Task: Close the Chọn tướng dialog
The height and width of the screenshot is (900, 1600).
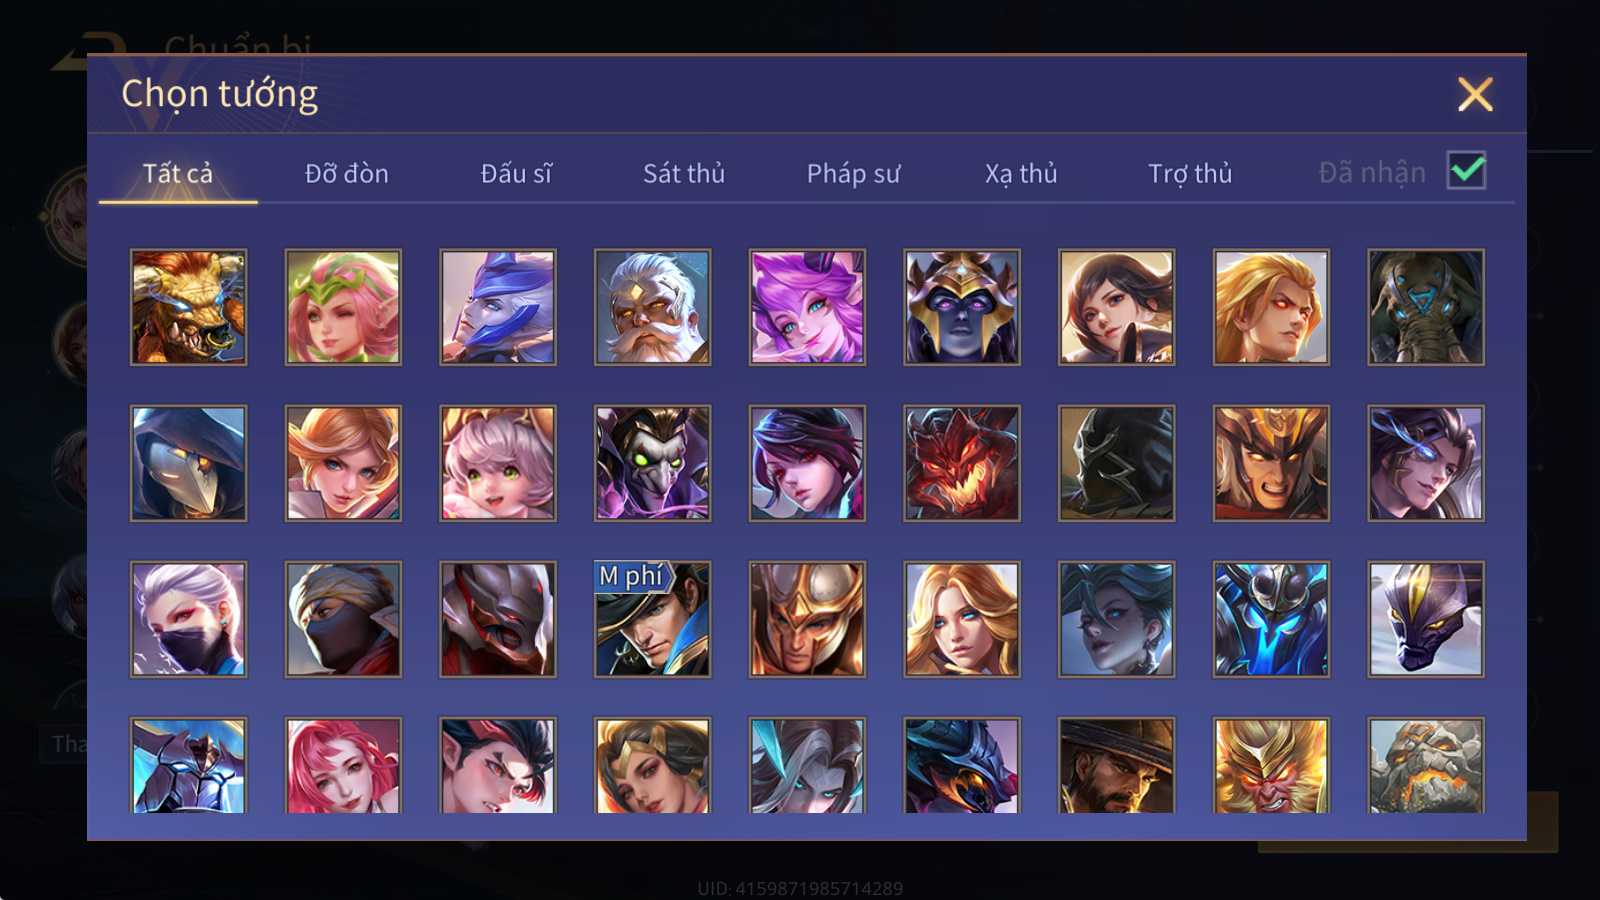Action: (1475, 94)
